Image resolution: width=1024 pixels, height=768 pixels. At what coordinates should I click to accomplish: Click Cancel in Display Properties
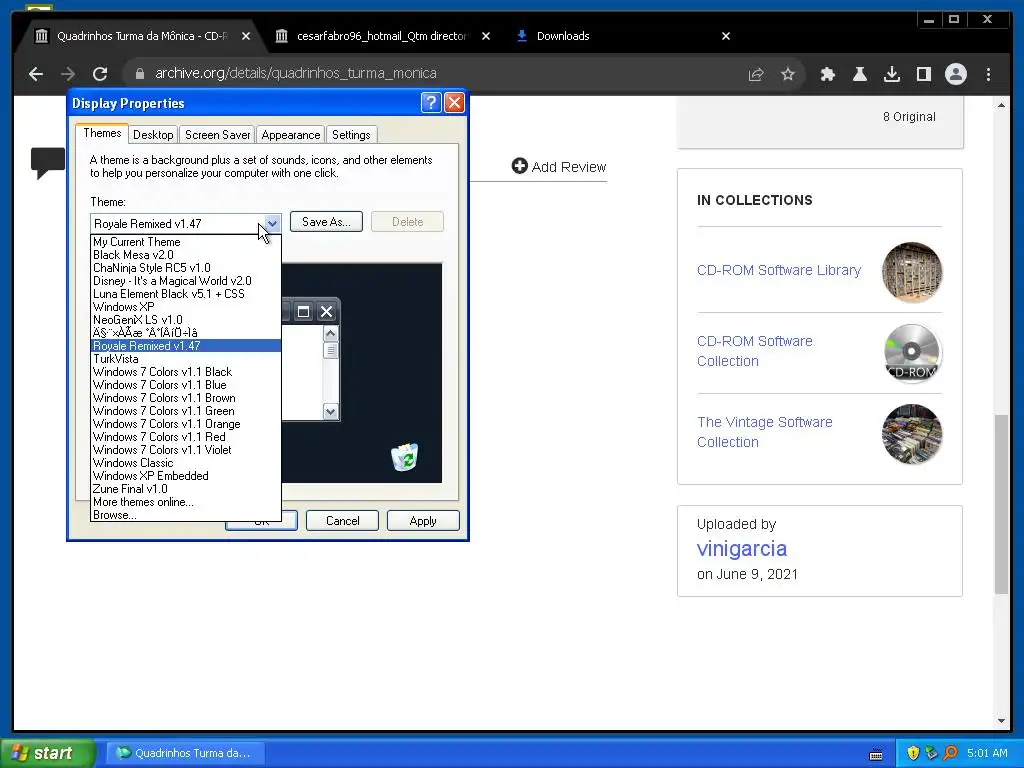click(342, 520)
